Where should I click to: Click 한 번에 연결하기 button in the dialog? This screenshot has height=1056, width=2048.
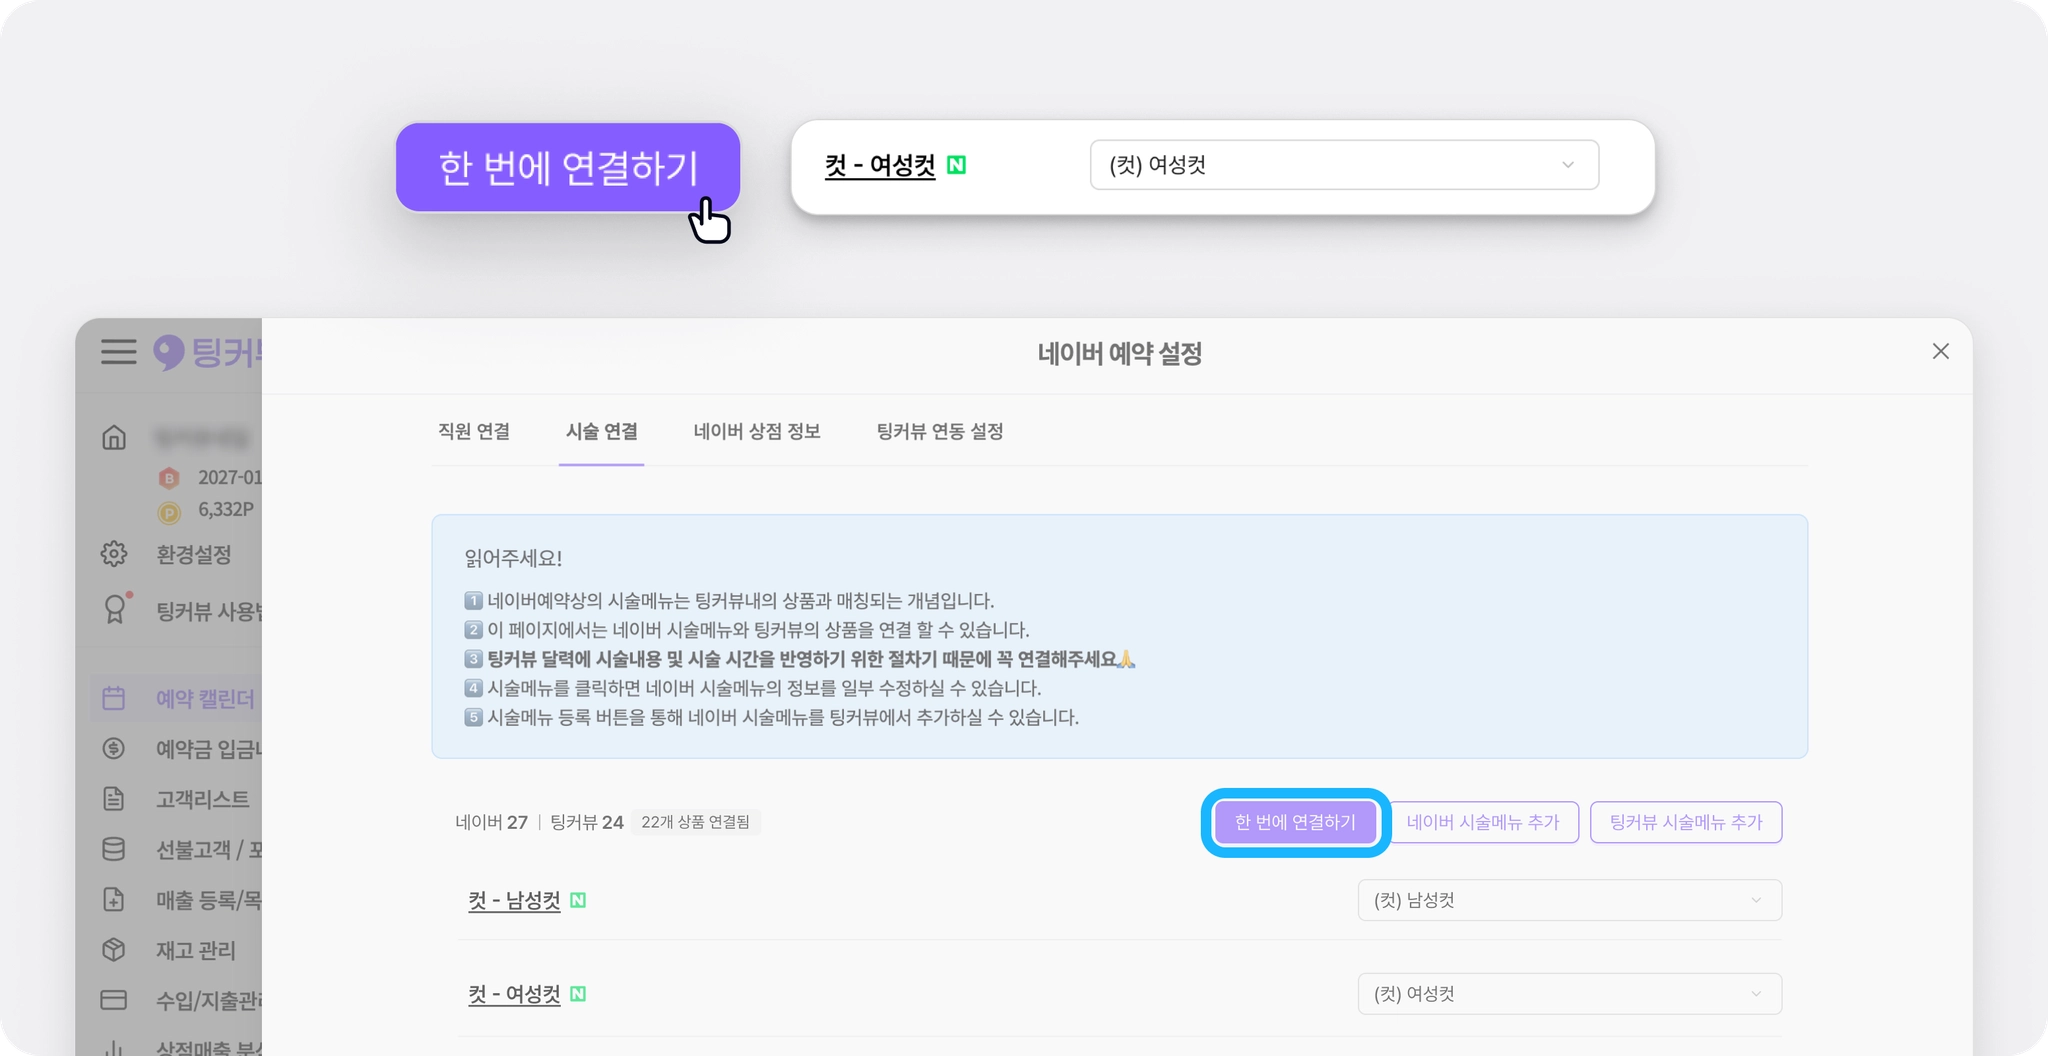point(1295,822)
